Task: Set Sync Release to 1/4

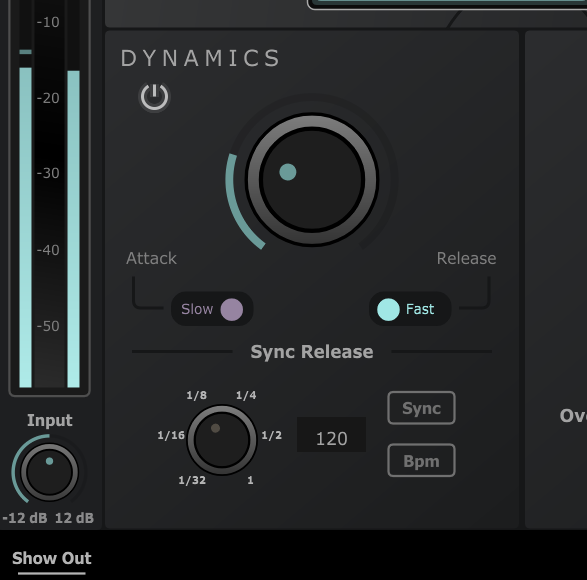Action: tap(246, 395)
